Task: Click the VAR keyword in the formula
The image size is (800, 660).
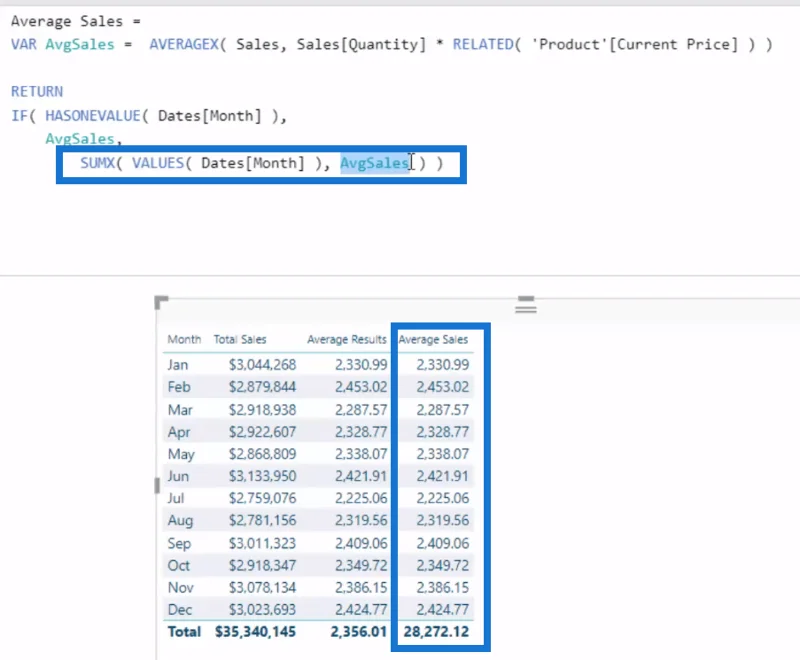Action: 23,44
